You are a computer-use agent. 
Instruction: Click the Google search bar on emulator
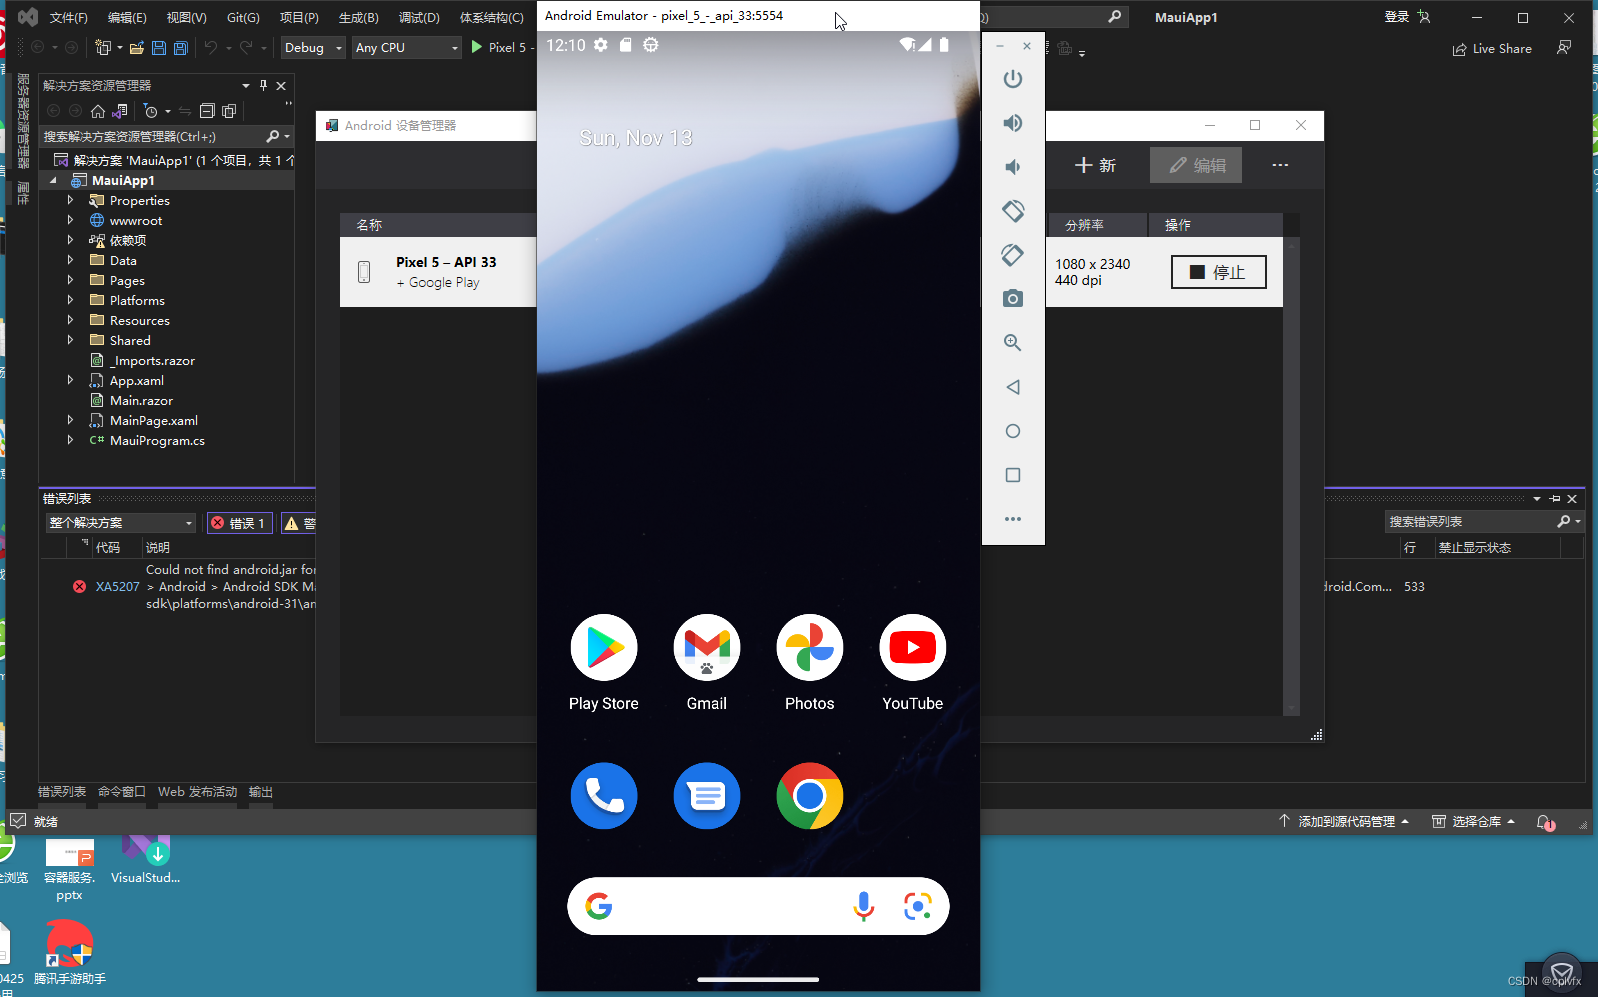720,906
